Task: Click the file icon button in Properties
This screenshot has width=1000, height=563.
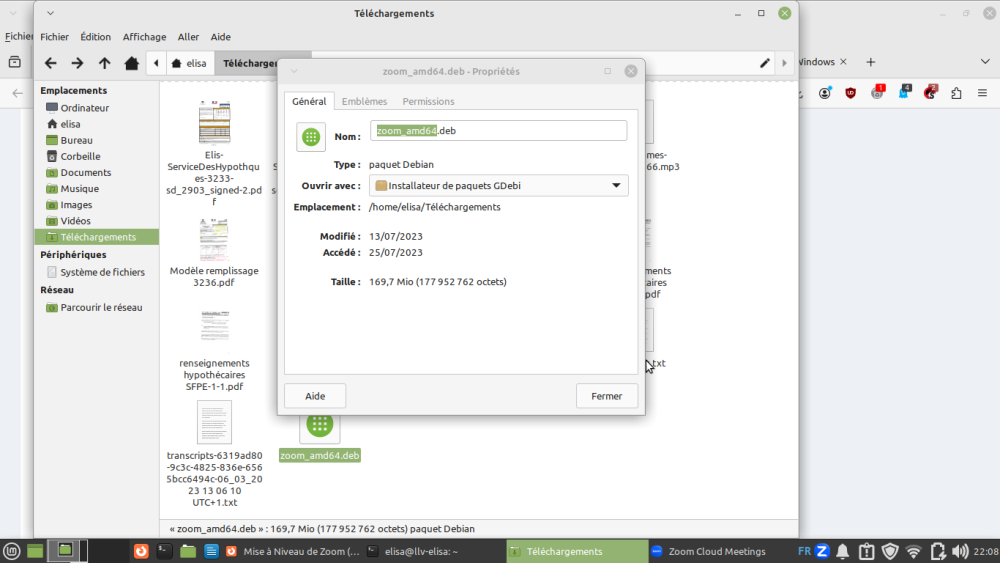Action: 311,136
